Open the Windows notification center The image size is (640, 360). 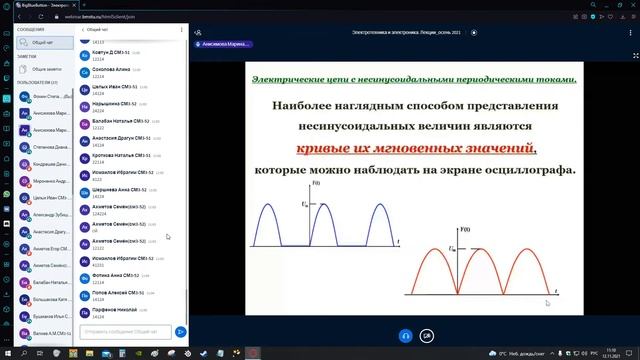click(629, 353)
